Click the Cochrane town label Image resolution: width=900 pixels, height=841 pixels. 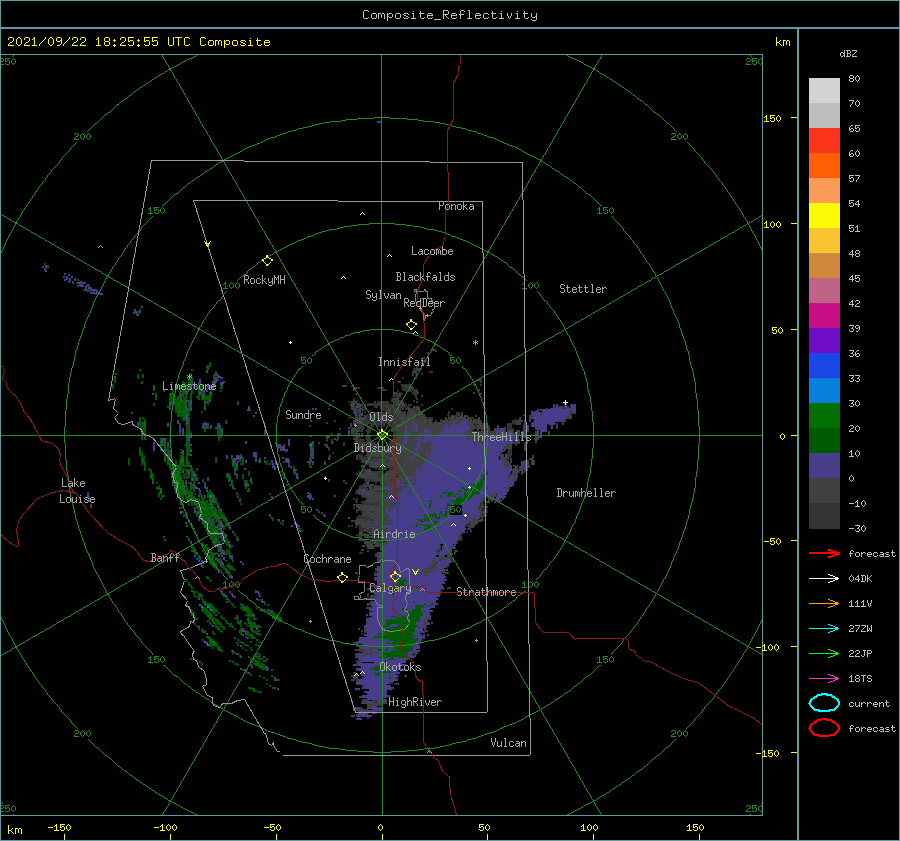click(x=327, y=559)
